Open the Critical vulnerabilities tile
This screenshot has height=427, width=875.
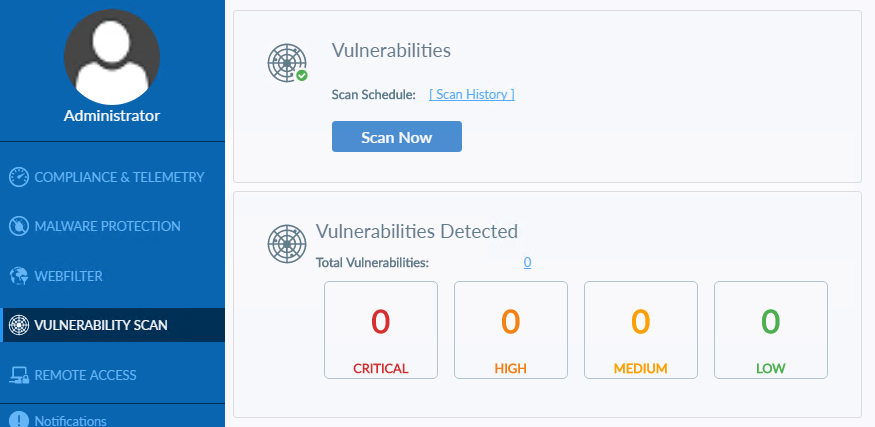coord(381,330)
